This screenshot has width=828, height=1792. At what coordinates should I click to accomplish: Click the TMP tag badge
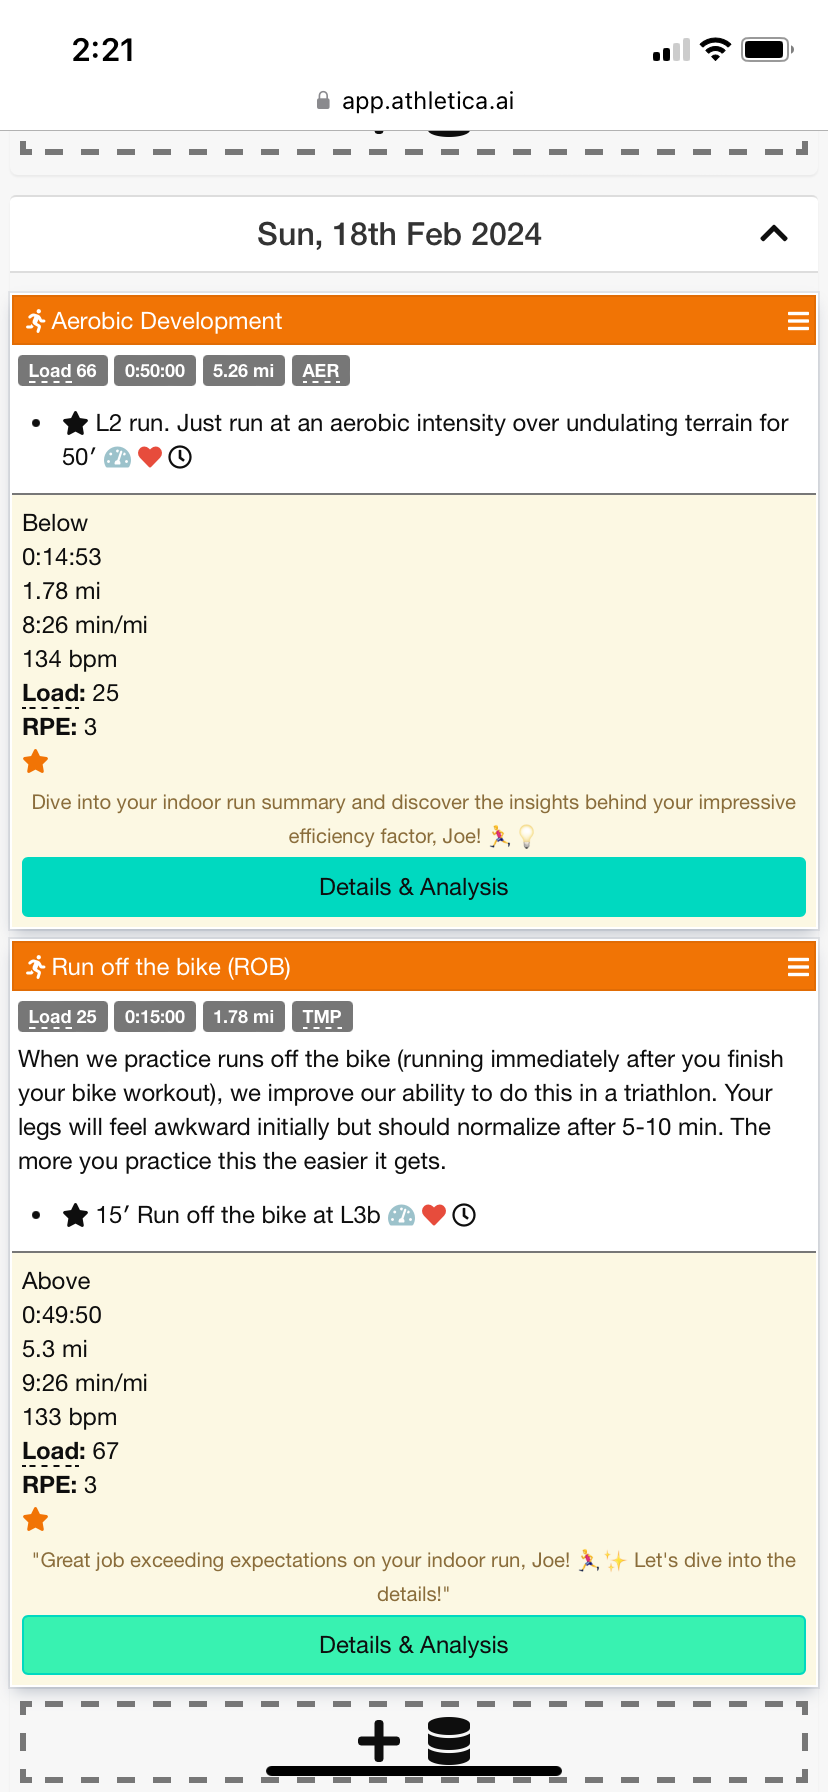[x=322, y=1017]
